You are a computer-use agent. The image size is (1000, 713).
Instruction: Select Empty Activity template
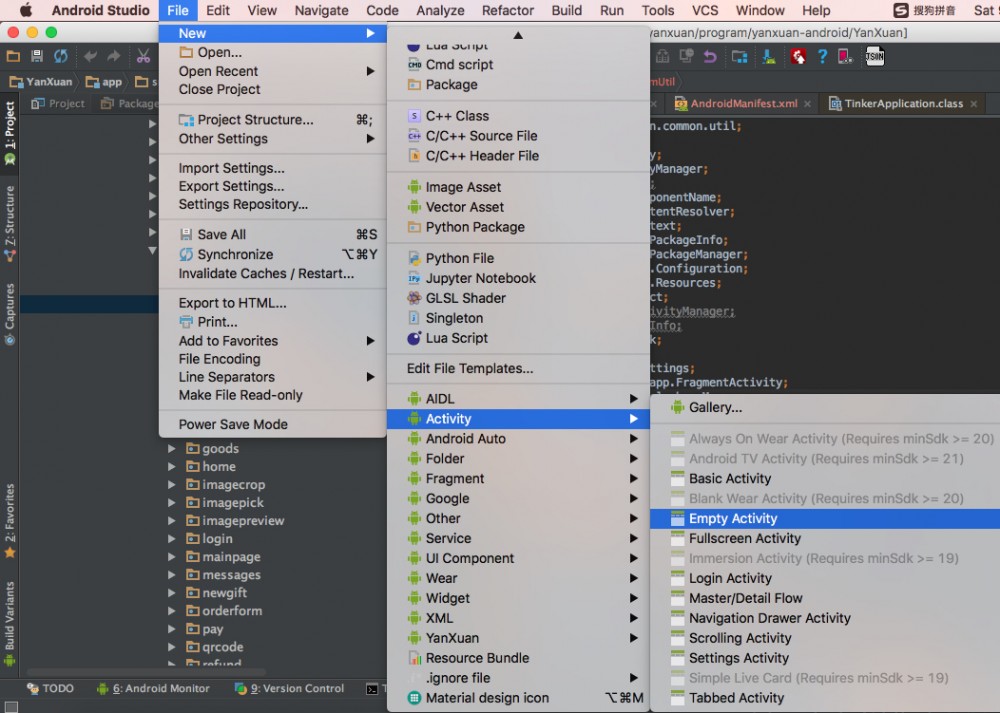(825, 518)
